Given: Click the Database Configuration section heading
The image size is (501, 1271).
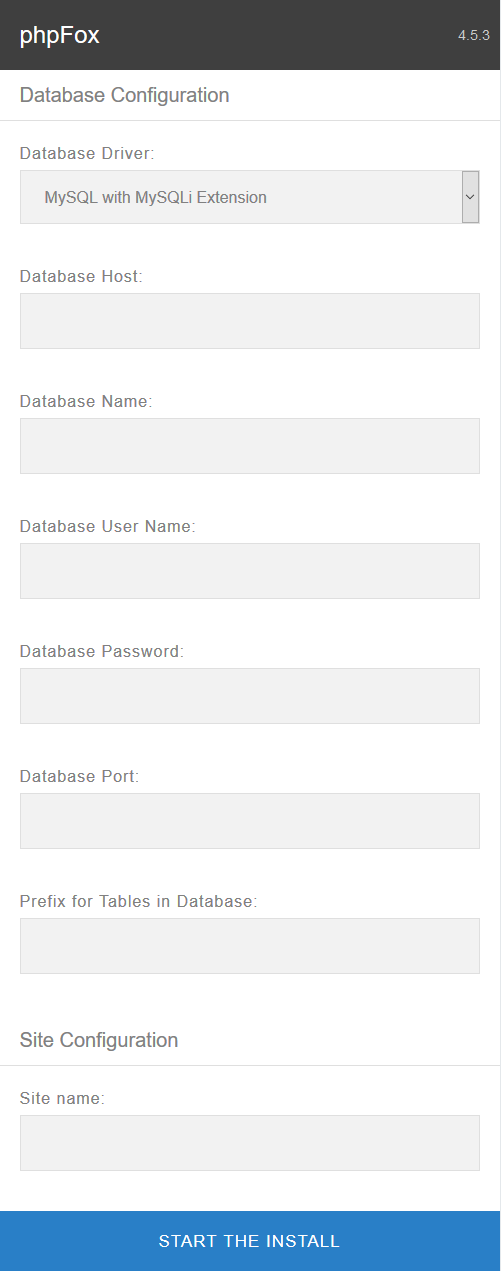Looking at the screenshot, I should click(125, 95).
